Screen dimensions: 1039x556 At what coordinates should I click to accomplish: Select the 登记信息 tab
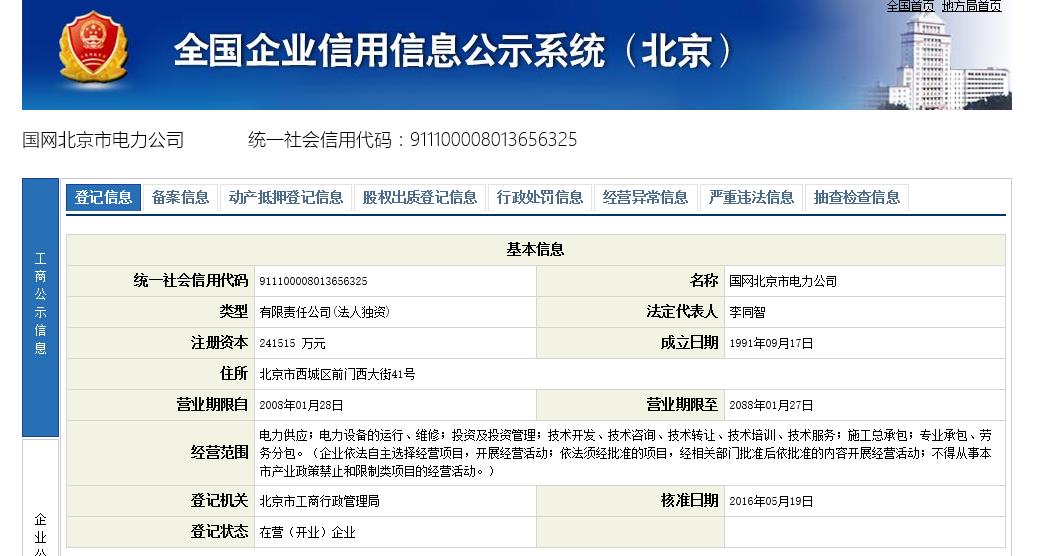coord(103,197)
